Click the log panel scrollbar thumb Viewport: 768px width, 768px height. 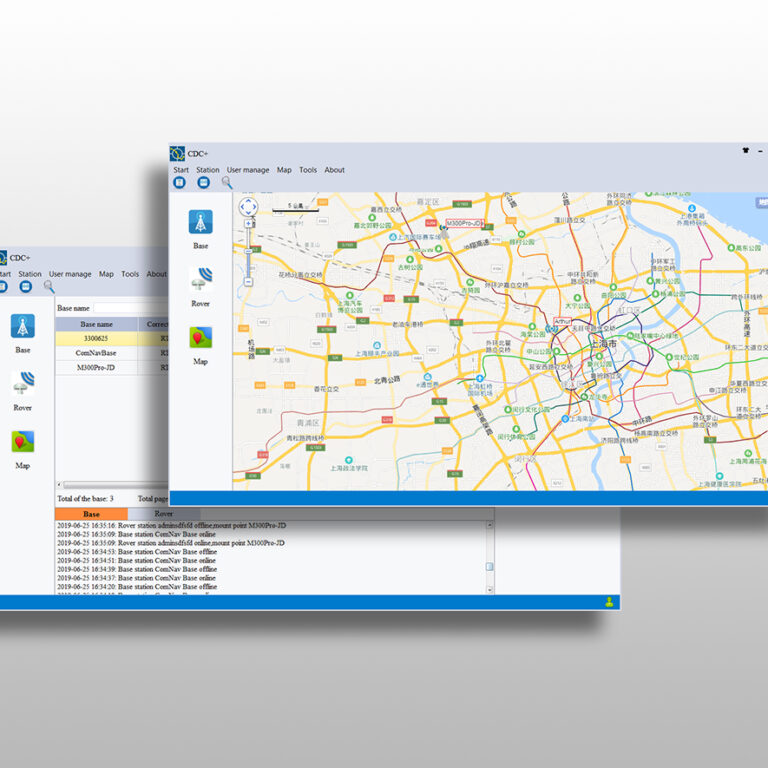click(x=489, y=567)
